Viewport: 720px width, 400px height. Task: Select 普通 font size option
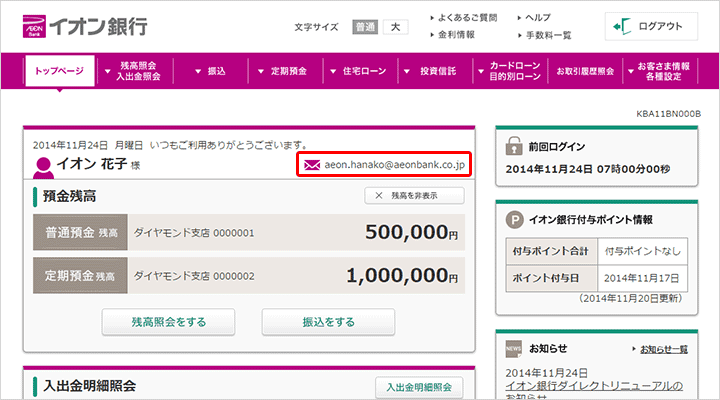366,27
